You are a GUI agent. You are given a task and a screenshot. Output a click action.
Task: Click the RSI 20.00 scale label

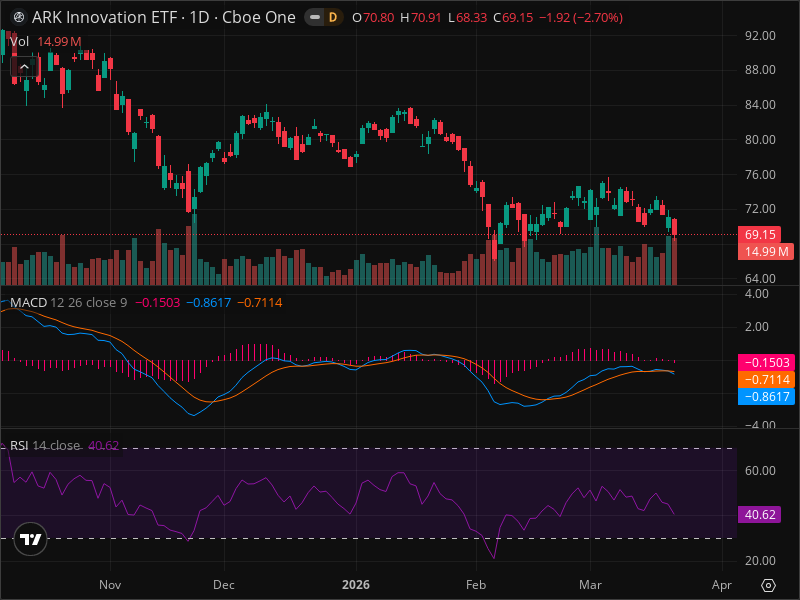(x=760, y=561)
